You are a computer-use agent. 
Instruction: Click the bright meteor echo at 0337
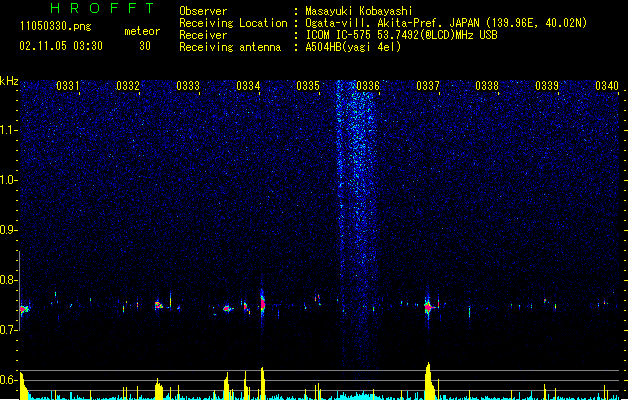click(x=428, y=307)
